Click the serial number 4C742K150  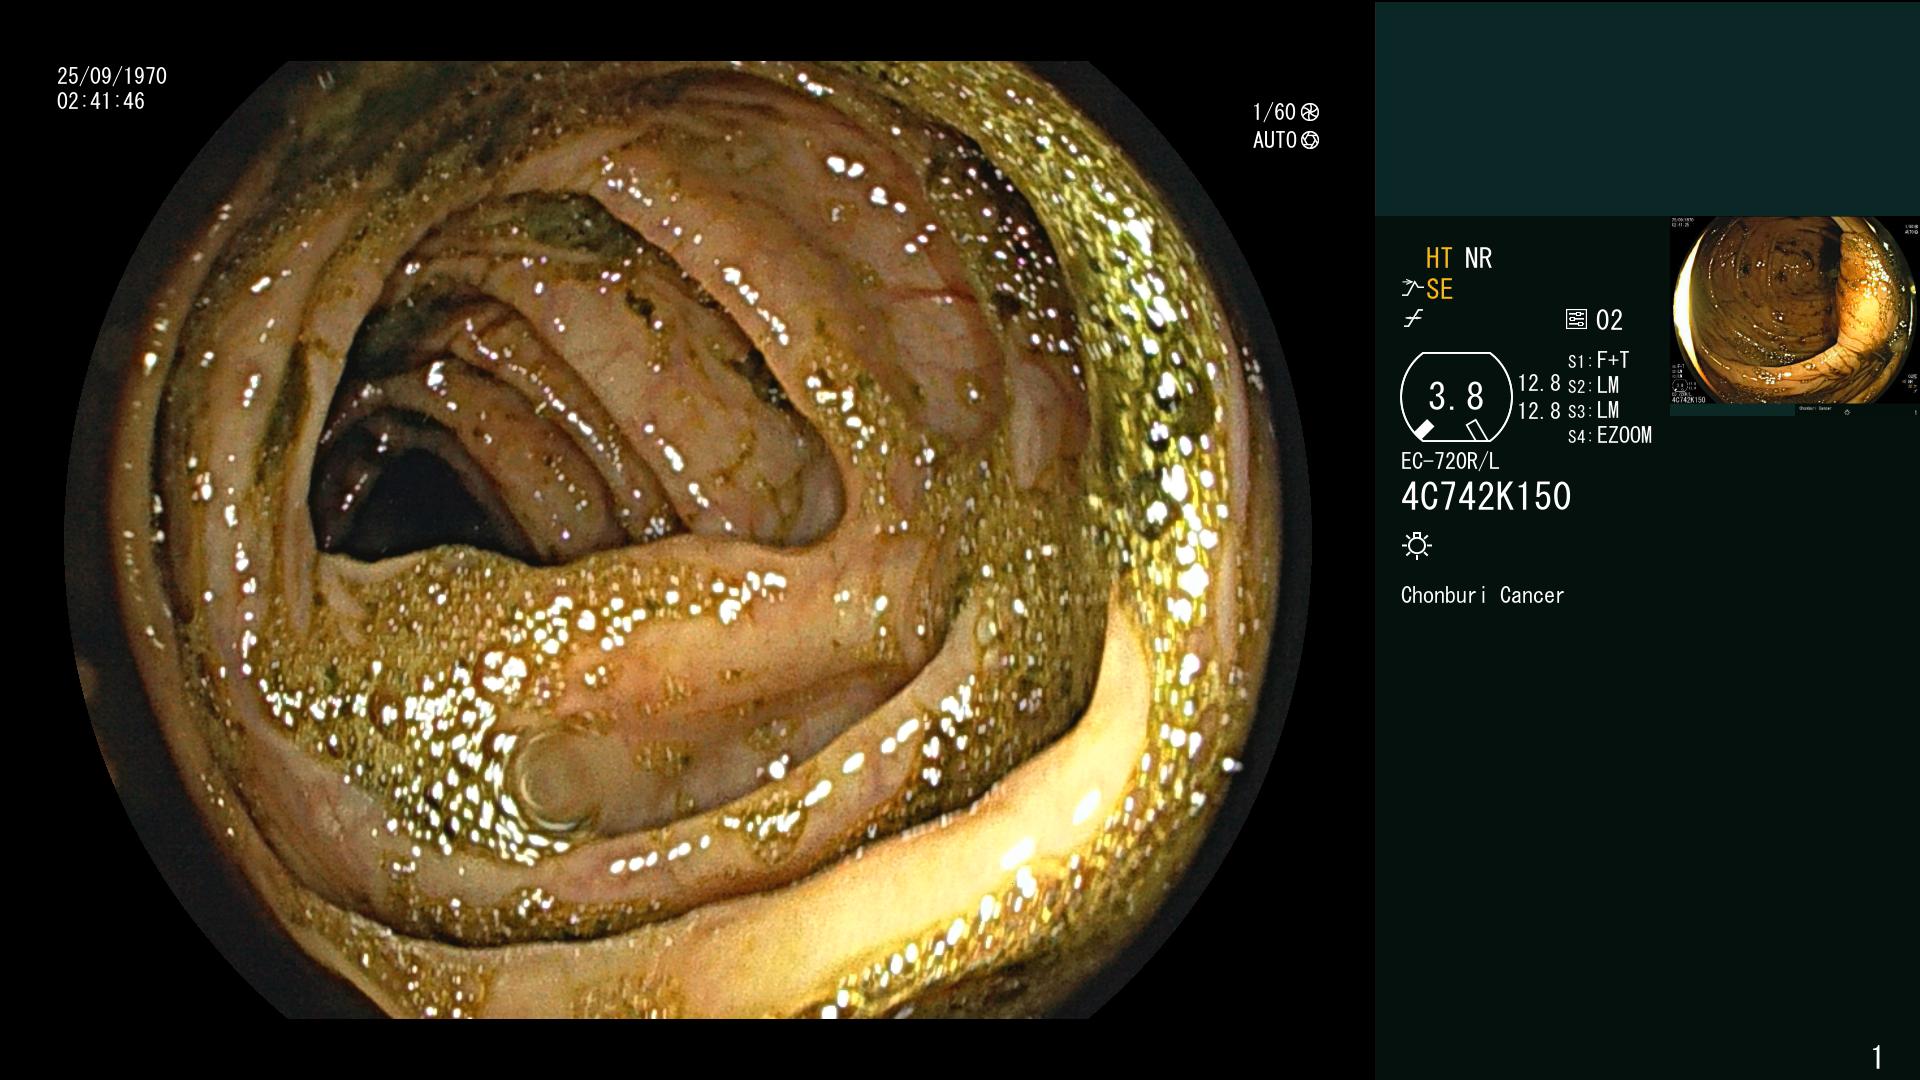[1486, 497]
